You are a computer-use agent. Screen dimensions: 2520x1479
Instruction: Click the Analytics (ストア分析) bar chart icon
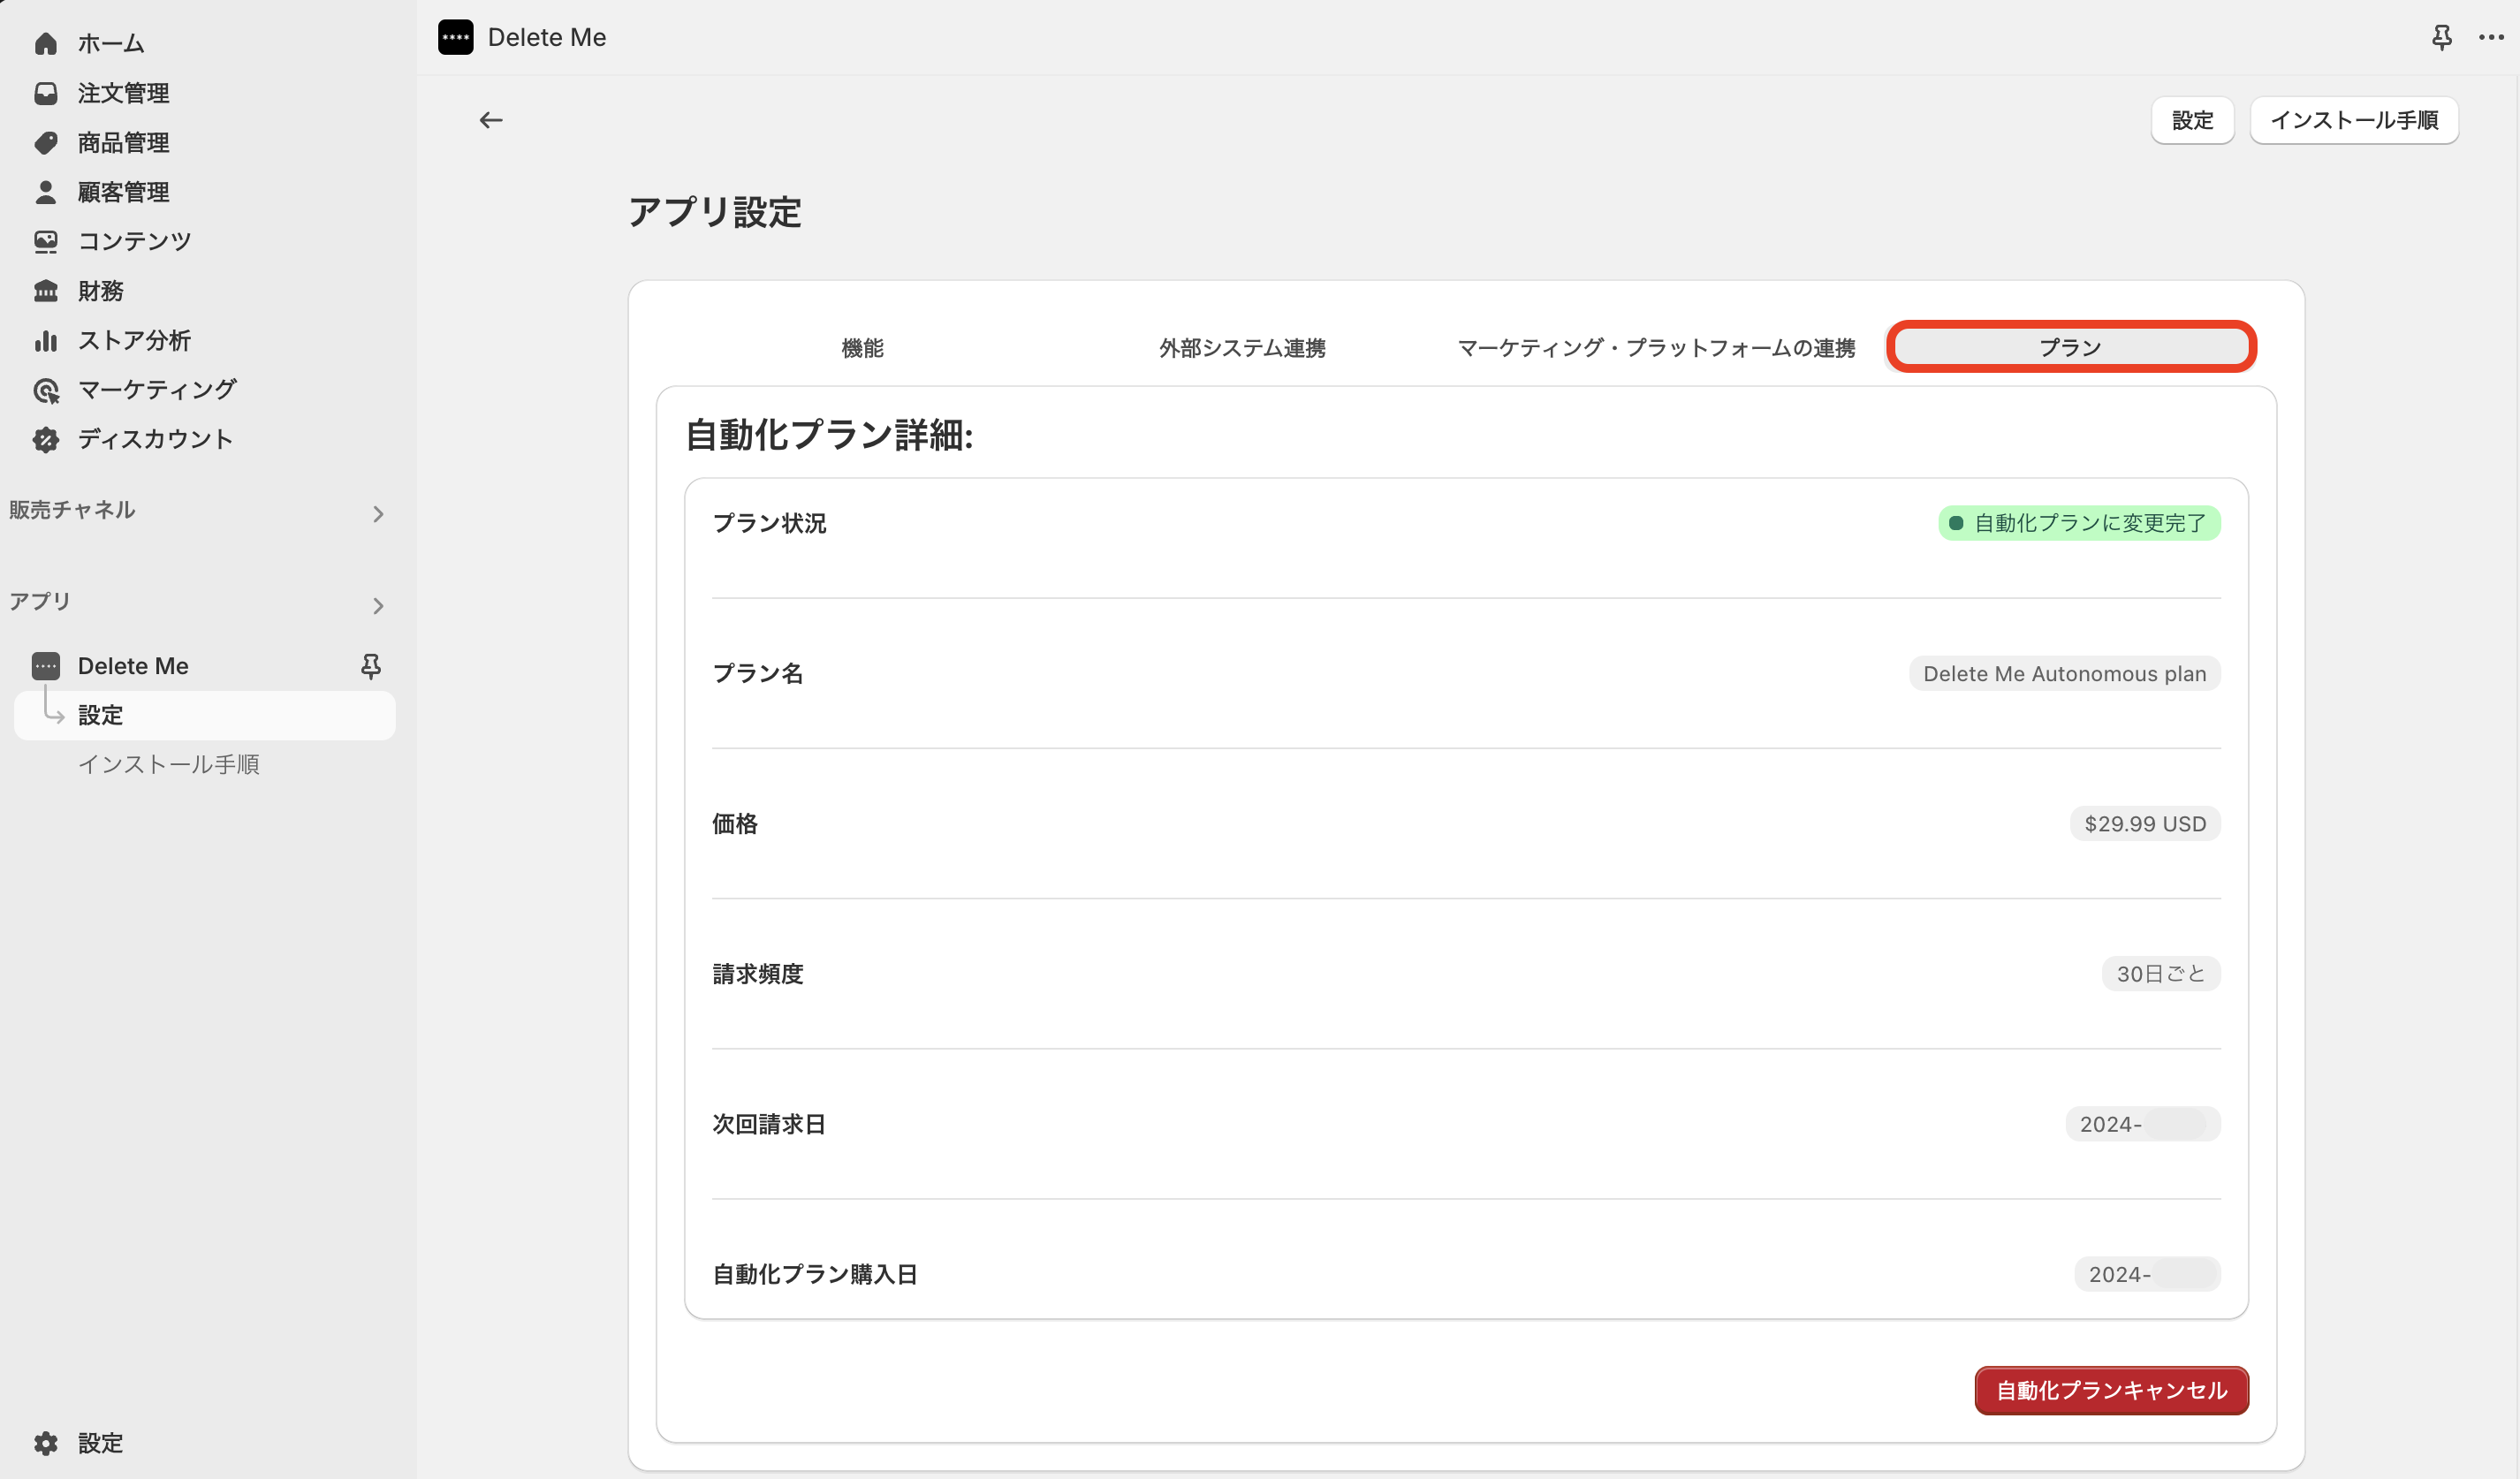point(46,340)
